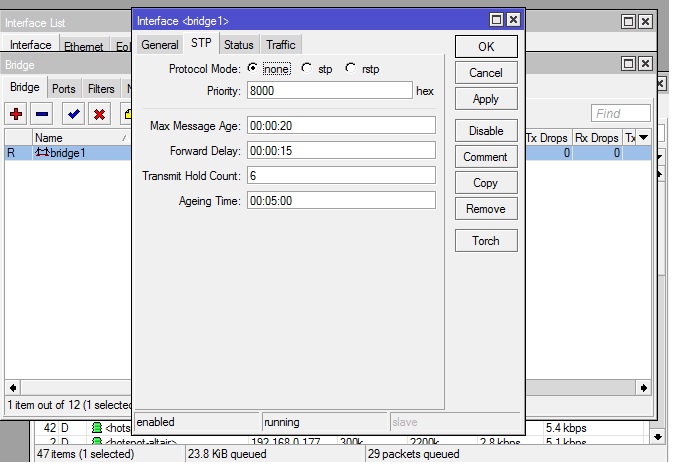Confirm with the OK button
The height and width of the screenshot is (475, 673).
pos(486,46)
